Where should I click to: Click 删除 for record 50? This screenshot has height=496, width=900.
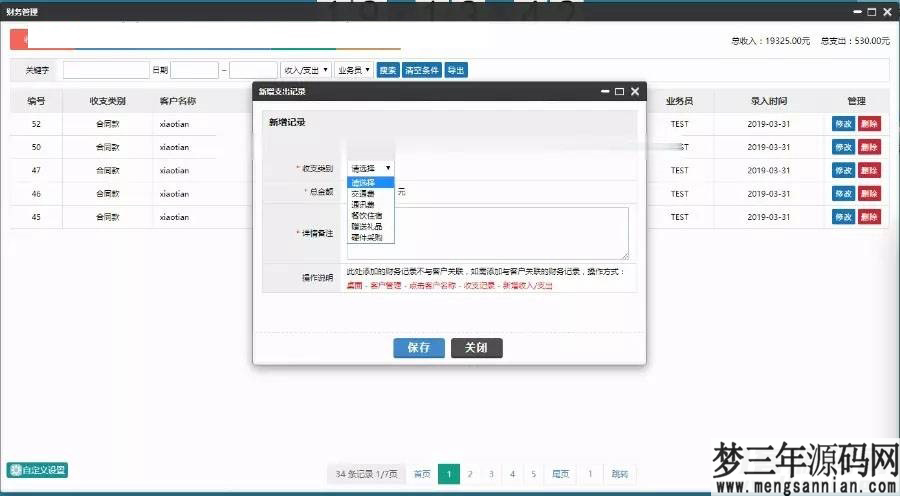tap(869, 147)
